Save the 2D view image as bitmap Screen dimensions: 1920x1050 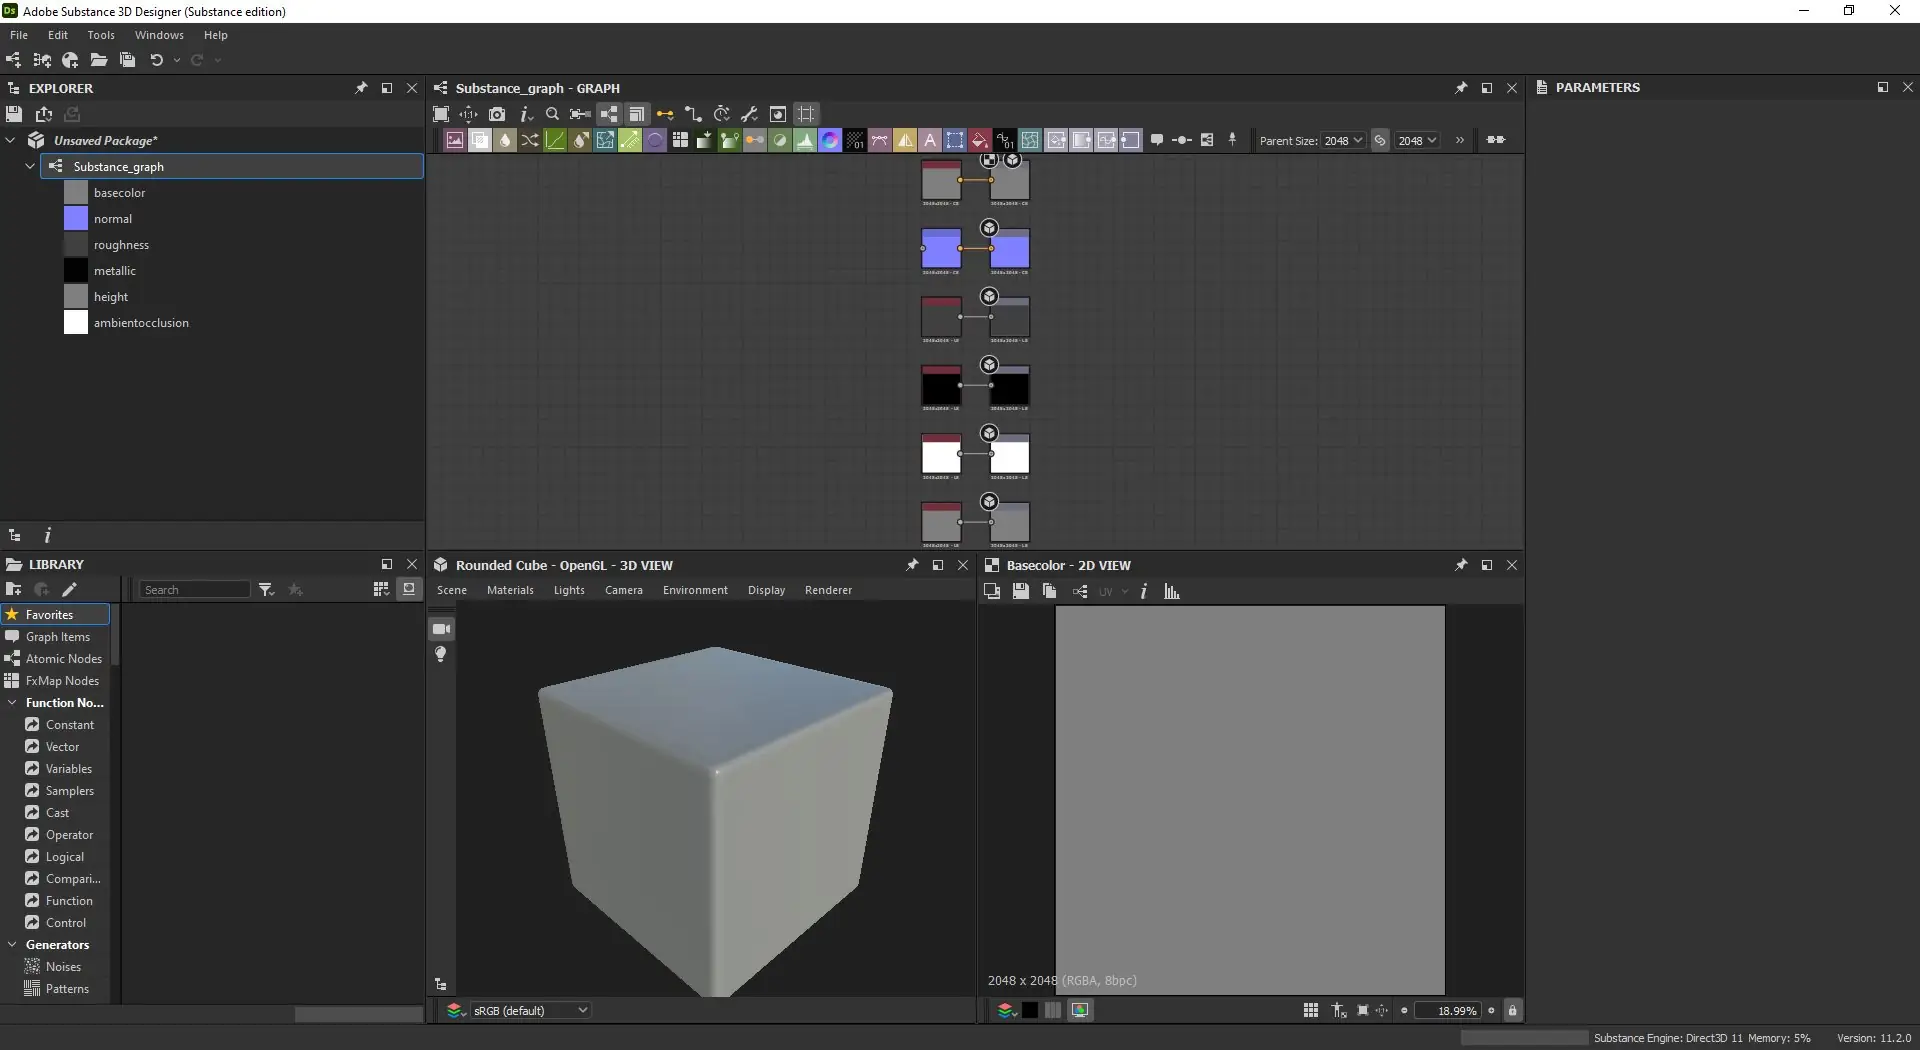1020,592
